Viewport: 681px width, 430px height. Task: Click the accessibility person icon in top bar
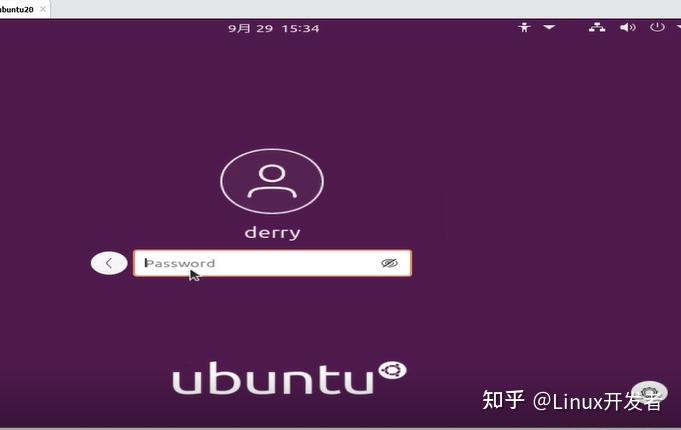[x=524, y=28]
